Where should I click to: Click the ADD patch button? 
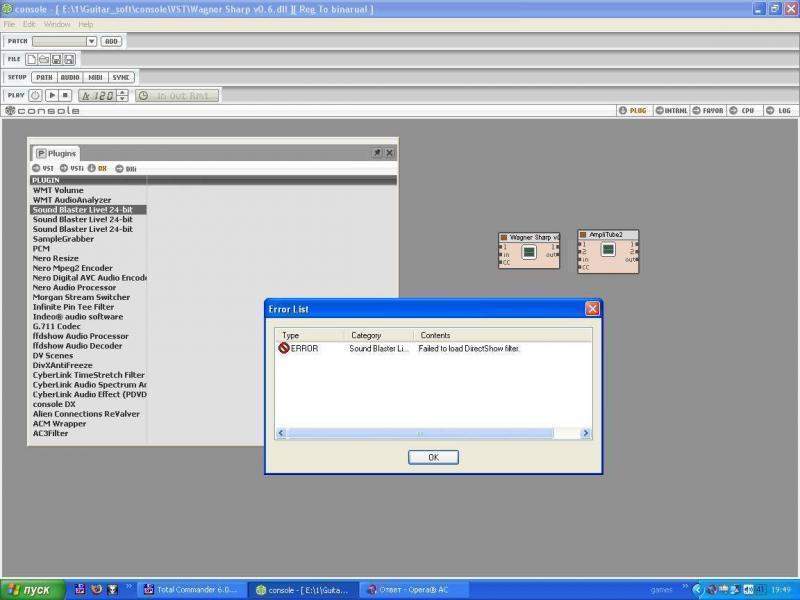[111, 41]
